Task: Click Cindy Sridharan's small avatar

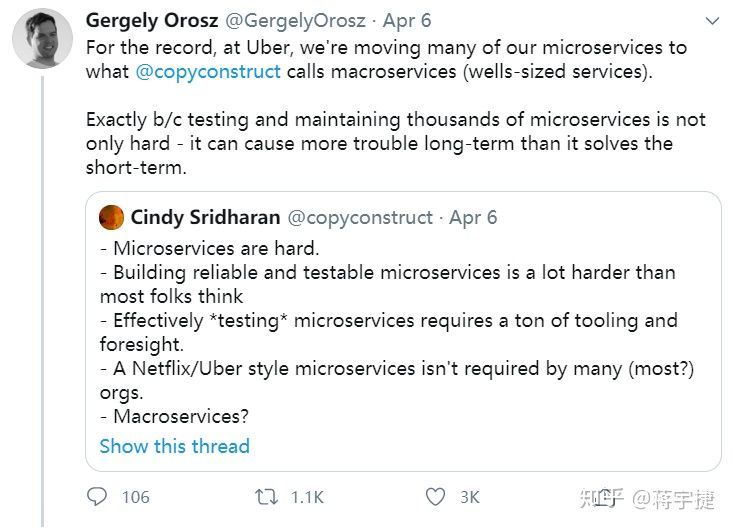Action: click(112, 217)
